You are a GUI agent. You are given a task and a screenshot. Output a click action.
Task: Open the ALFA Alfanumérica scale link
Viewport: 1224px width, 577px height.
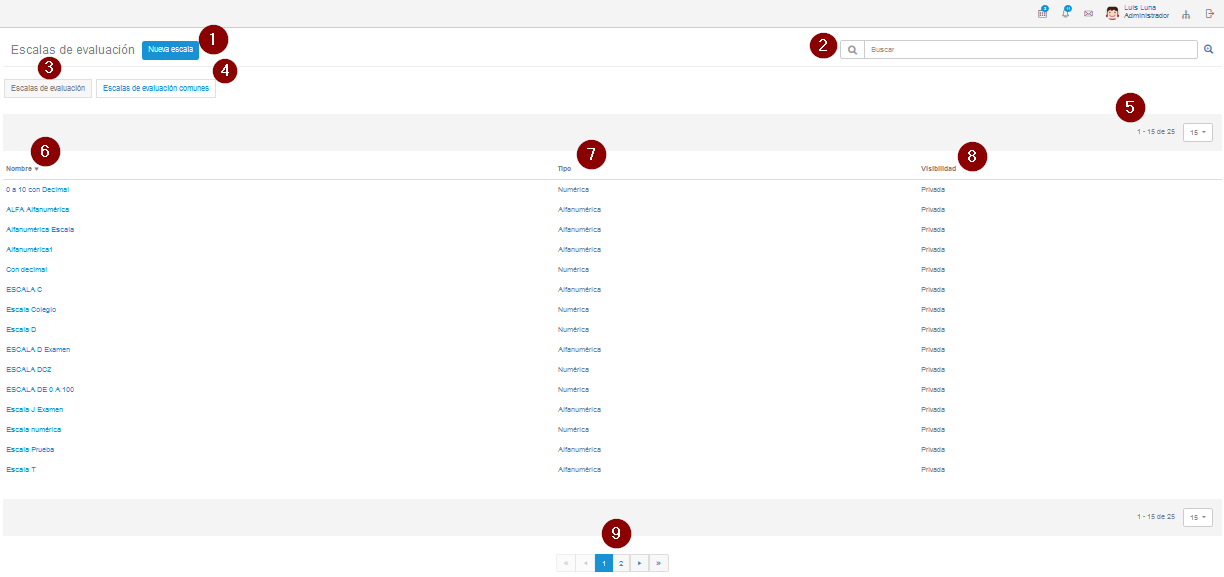pyautogui.click(x=37, y=209)
